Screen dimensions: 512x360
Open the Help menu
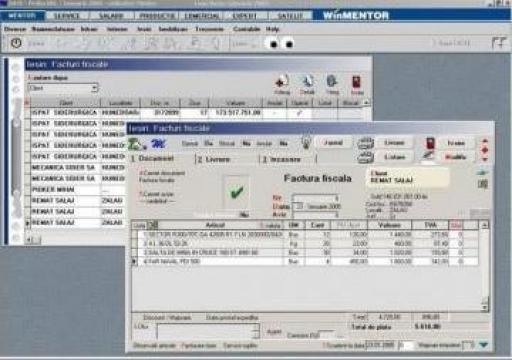click(272, 29)
